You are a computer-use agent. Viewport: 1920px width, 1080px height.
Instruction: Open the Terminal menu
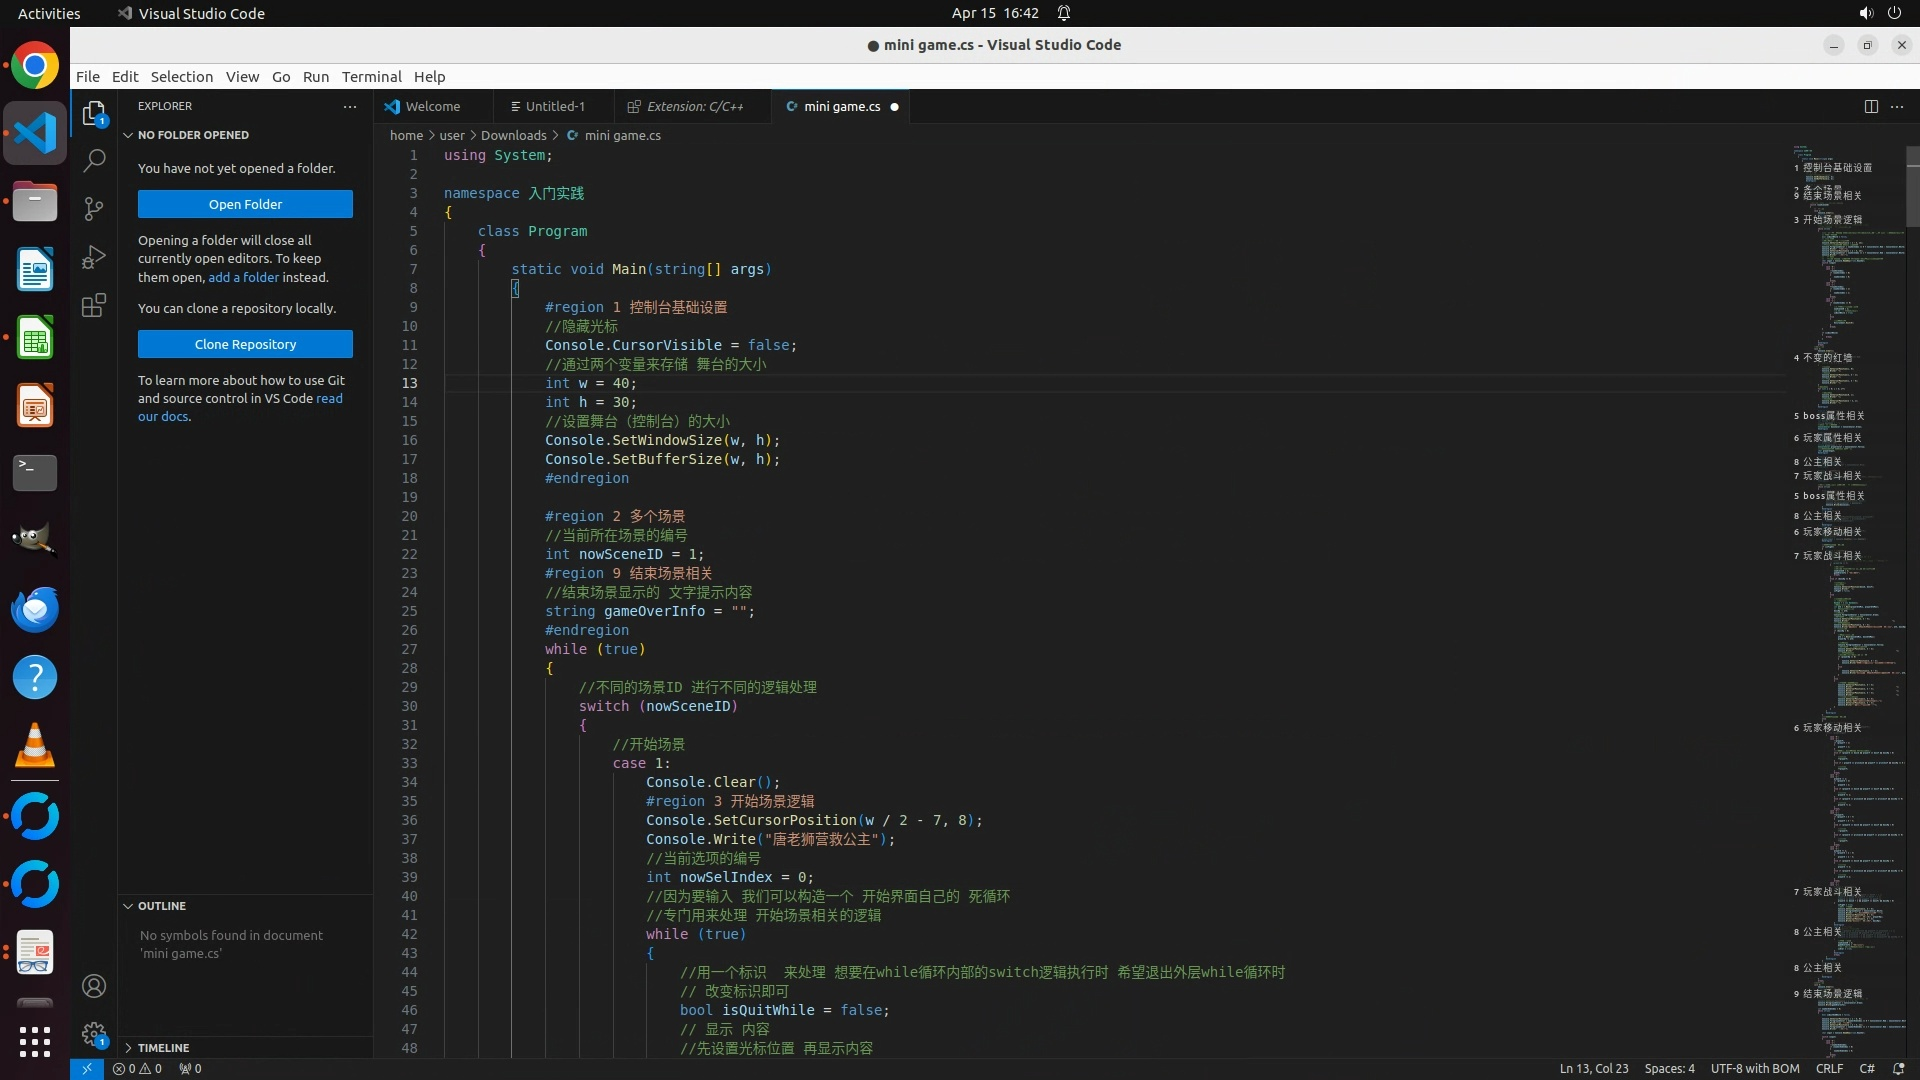pyautogui.click(x=371, y=77)
